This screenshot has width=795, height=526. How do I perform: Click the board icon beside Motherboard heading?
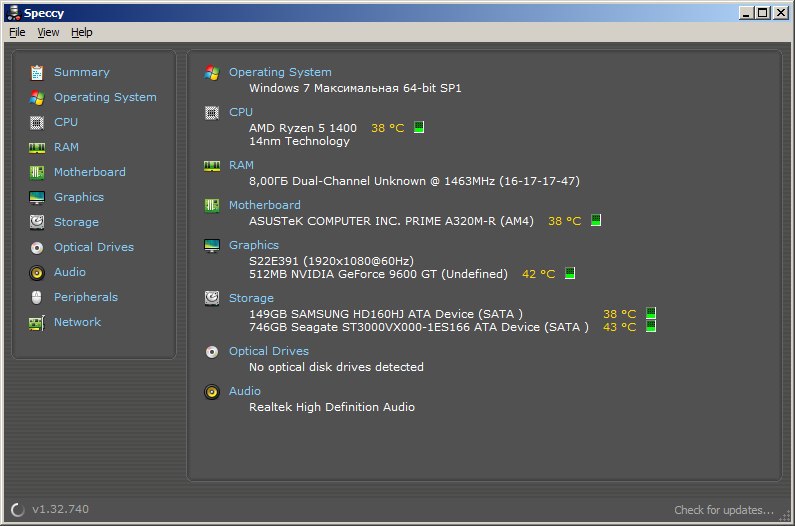click(x=212, y=205)
